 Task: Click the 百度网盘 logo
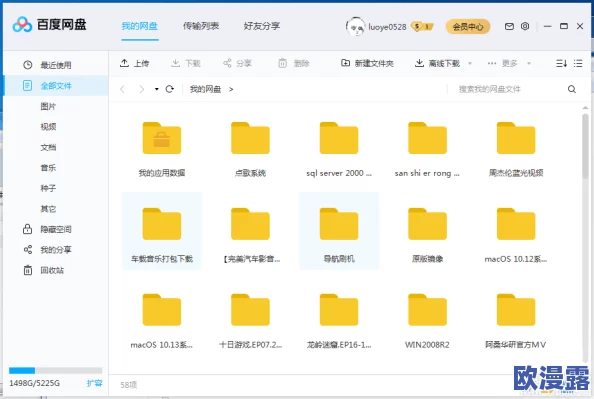[50, 25]
